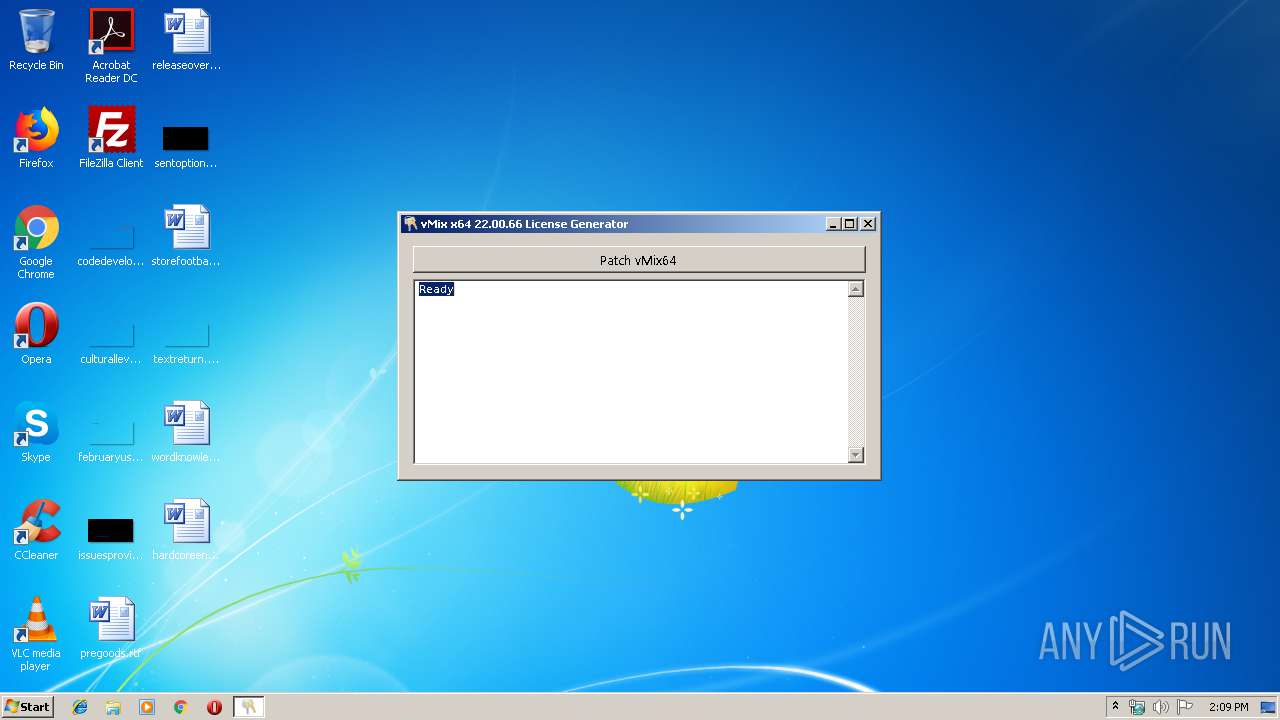The image size is (1280, 720).
Task: Select the Skype desktop shortcut
Action: tap(36, 432)
